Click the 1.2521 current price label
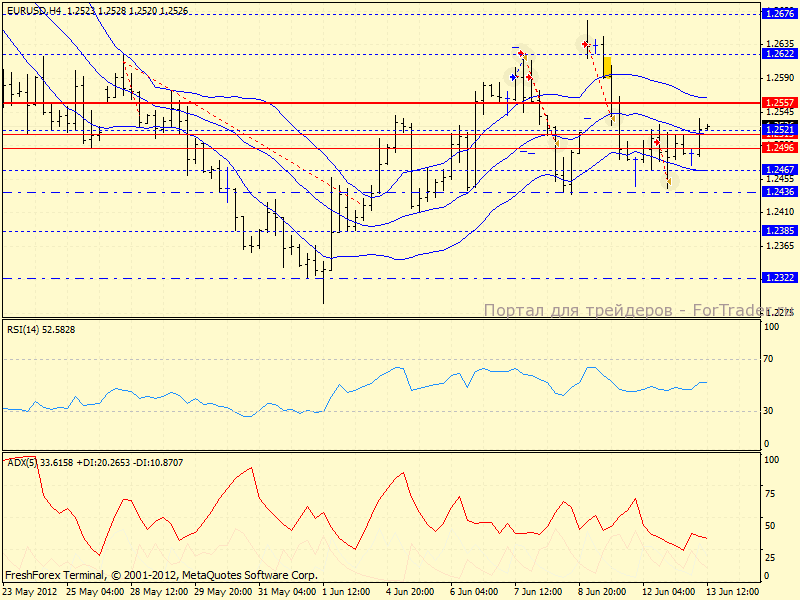 point(779,130)
